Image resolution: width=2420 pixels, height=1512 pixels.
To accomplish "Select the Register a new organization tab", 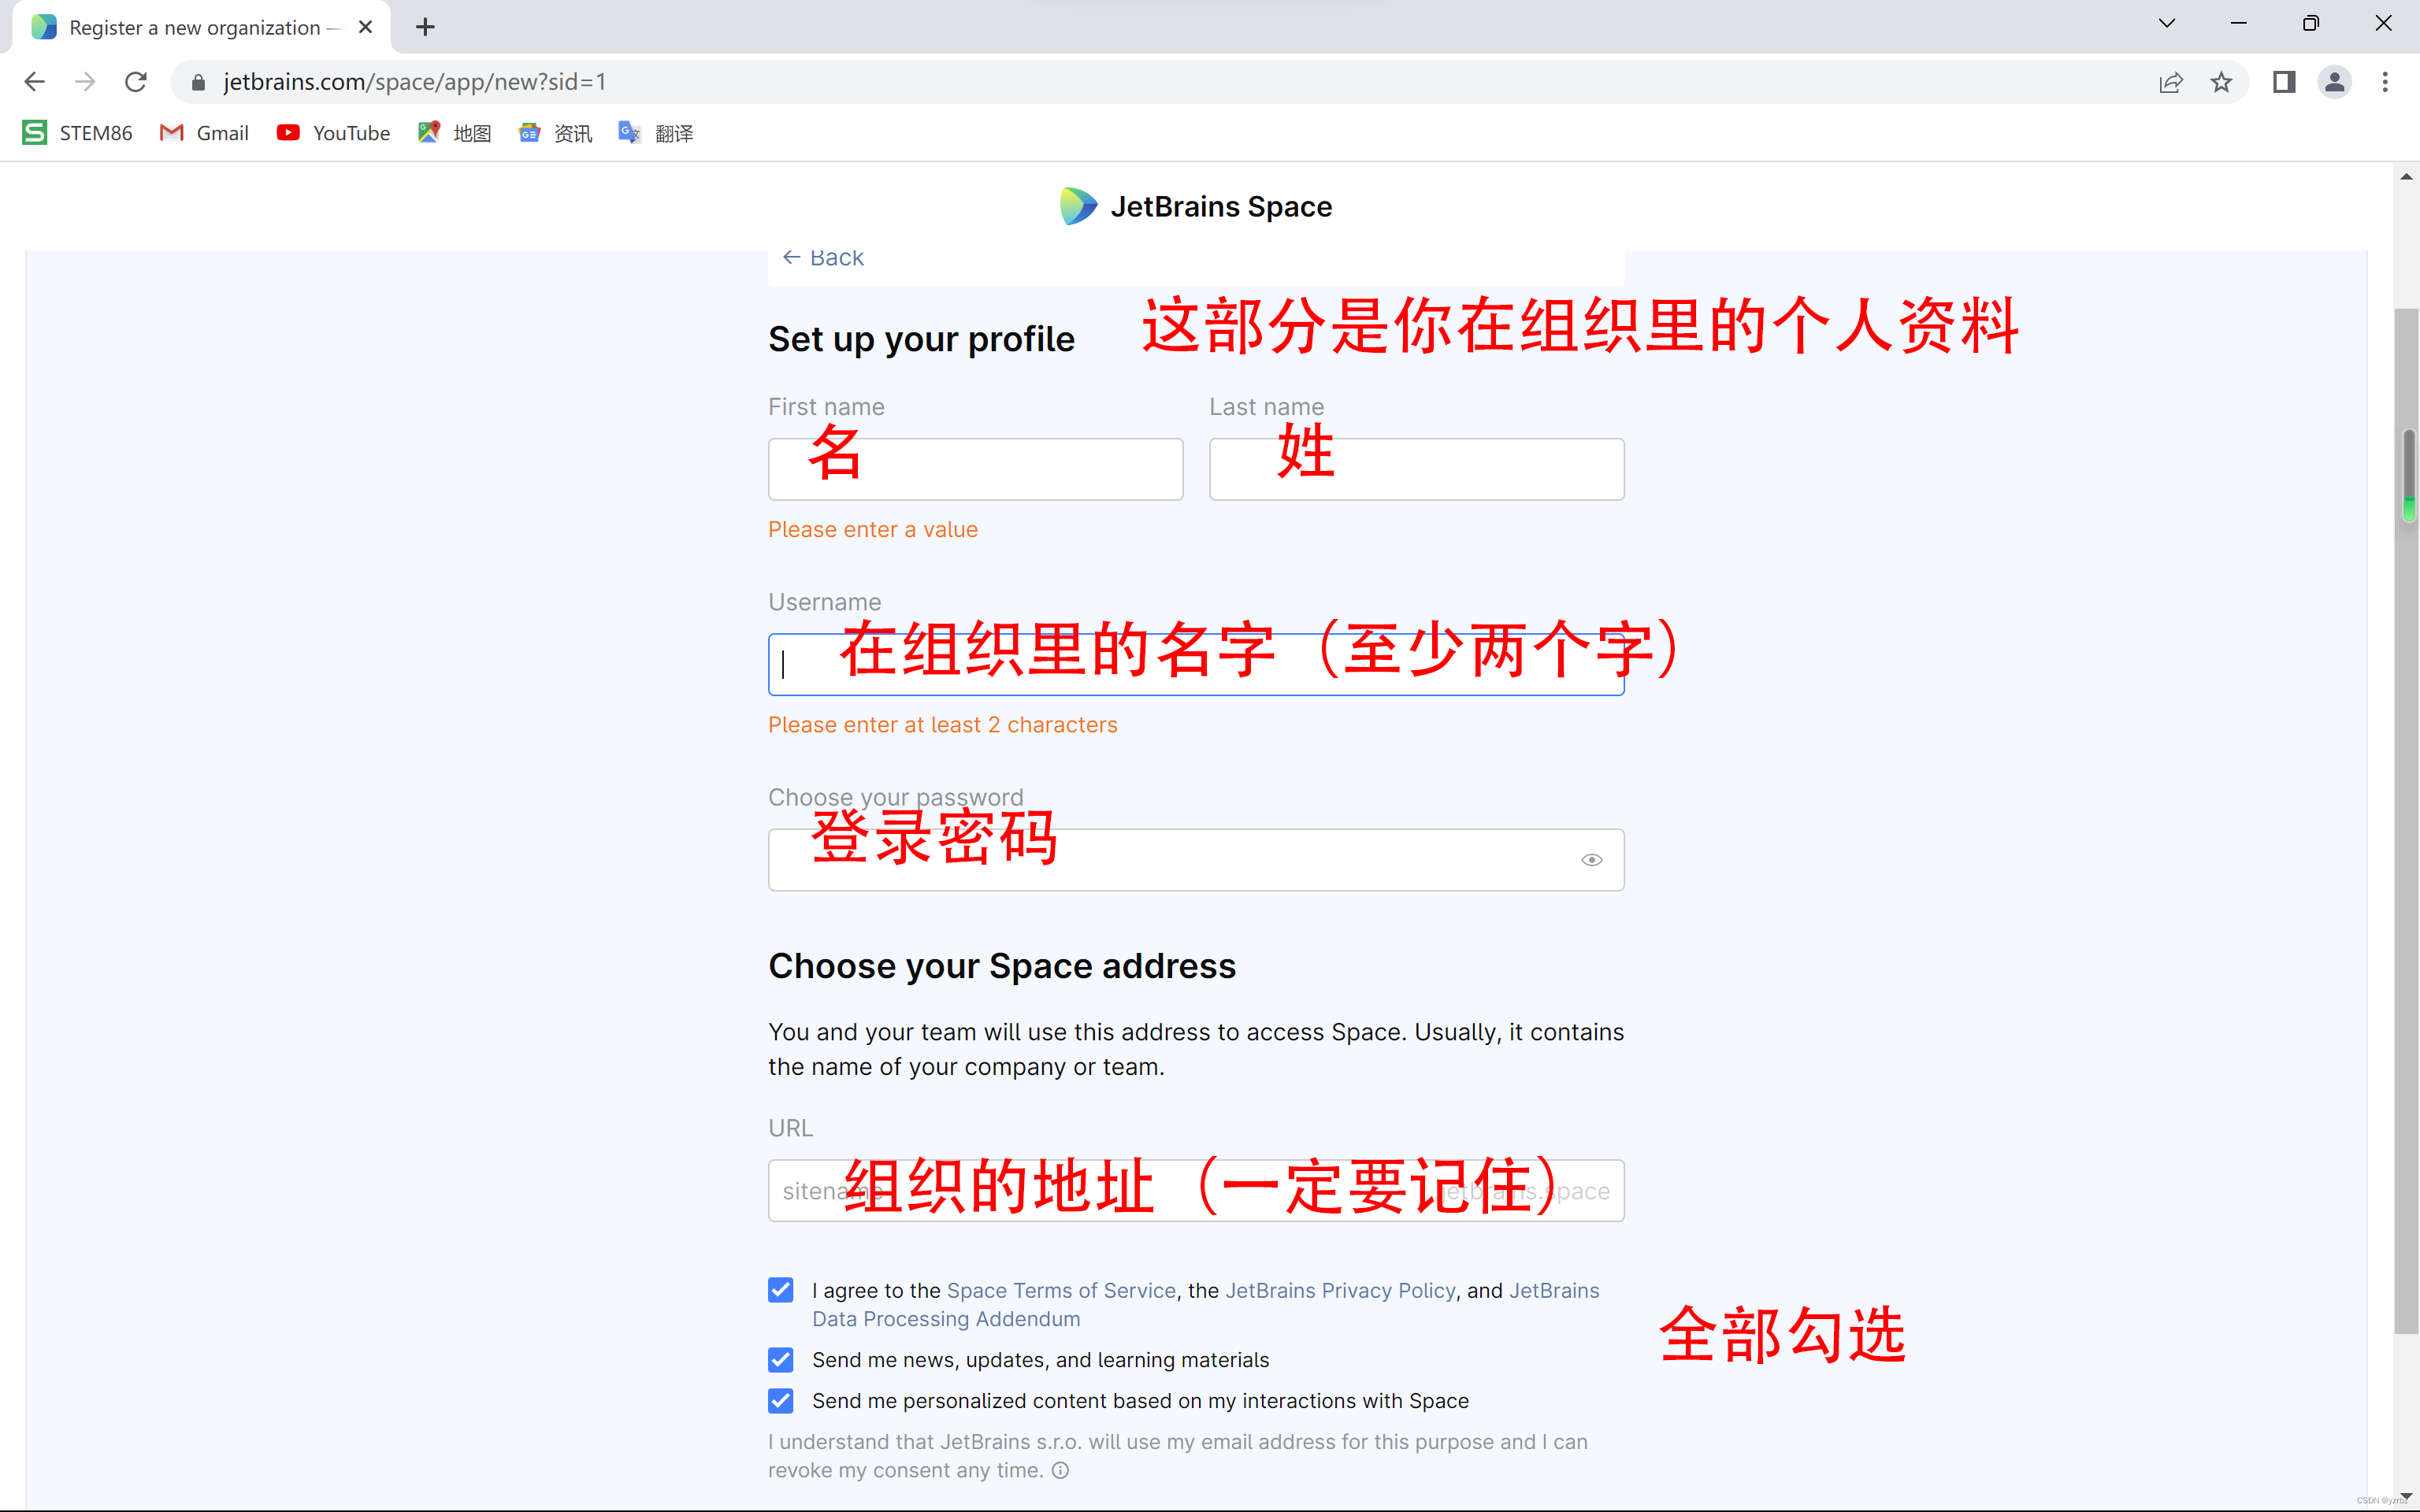I will tap(195, 27).
